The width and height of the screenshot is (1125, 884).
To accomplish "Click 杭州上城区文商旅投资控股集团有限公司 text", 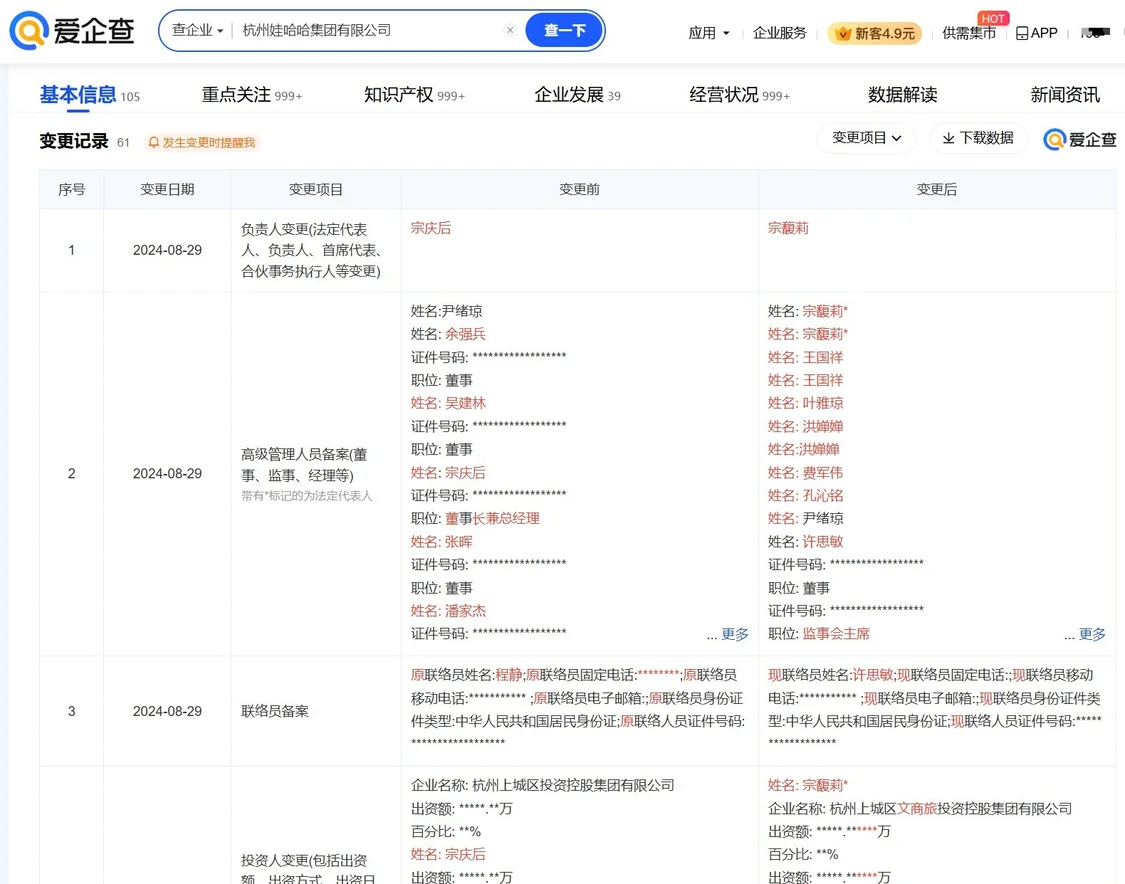I will click(x=951, y=809).
